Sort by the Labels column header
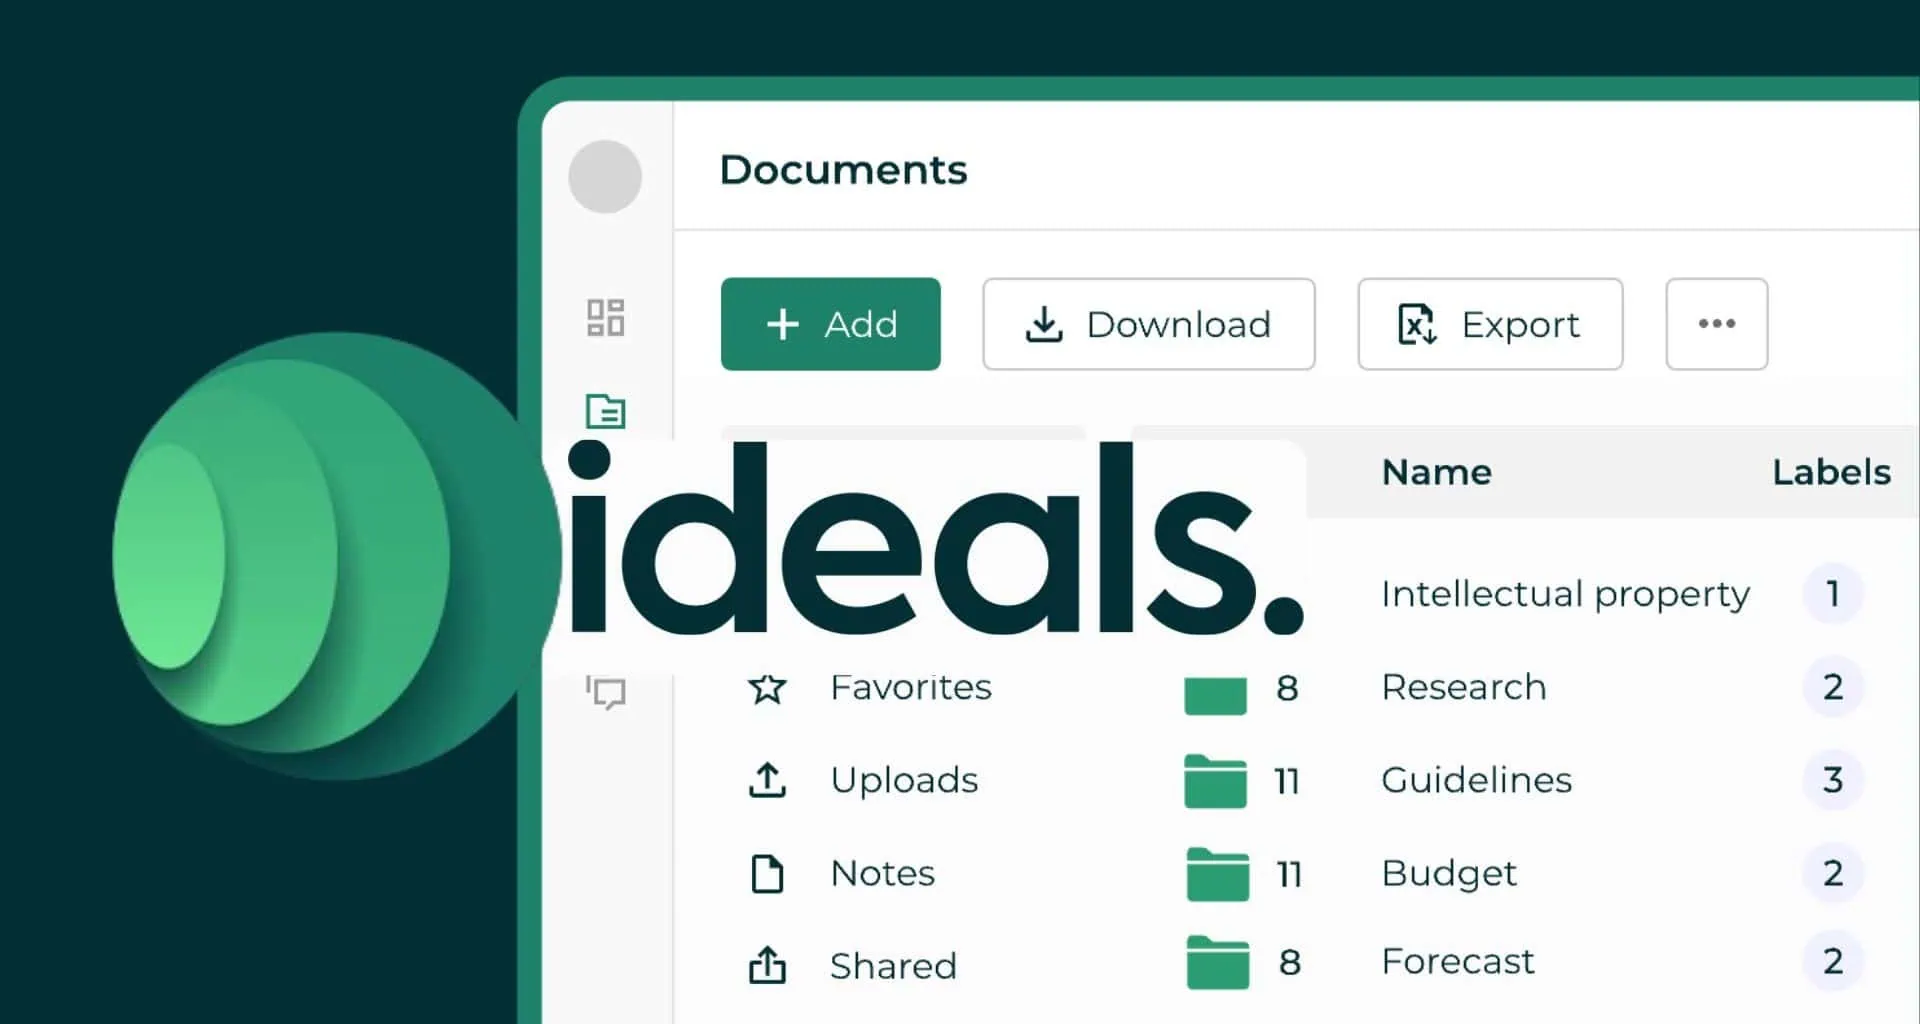The height and width of the screenshot is (1024, 1920). click(1831, 472)
